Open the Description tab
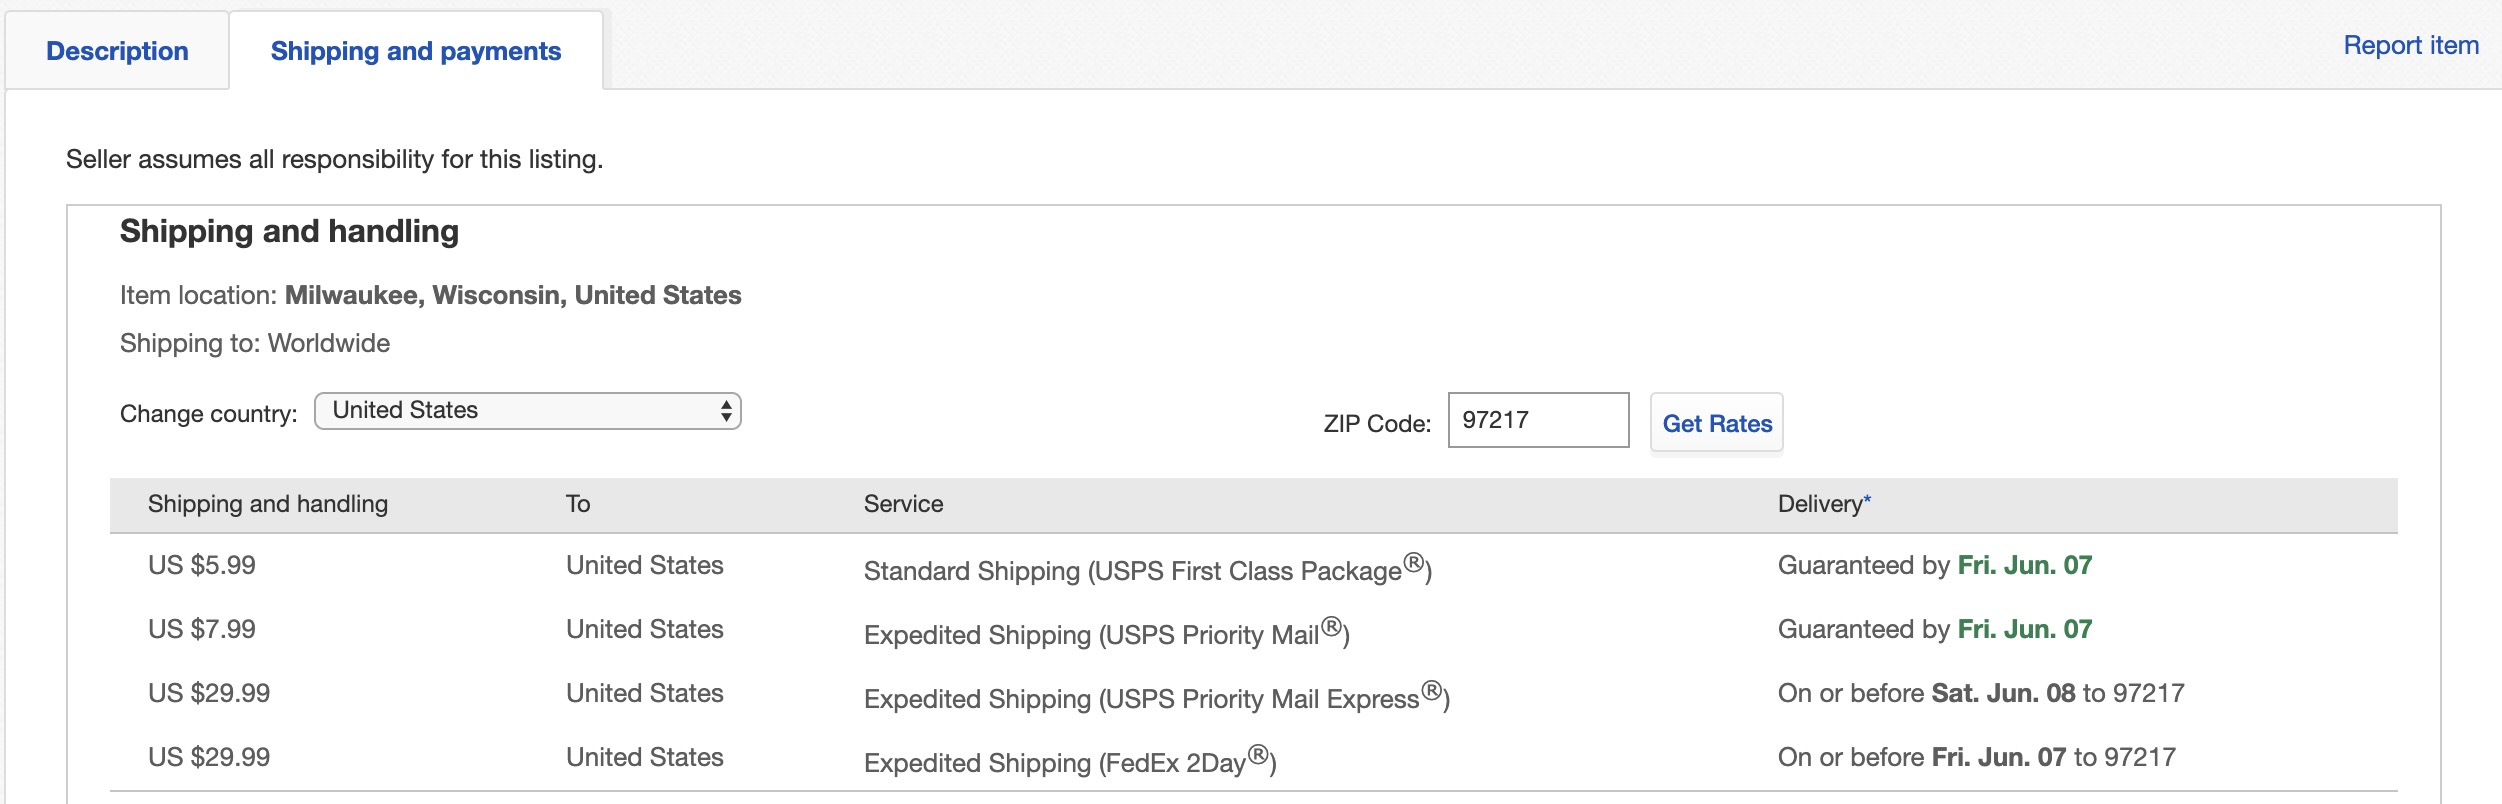The height and width of the screenshot is (804, 2502). (117, 51)
